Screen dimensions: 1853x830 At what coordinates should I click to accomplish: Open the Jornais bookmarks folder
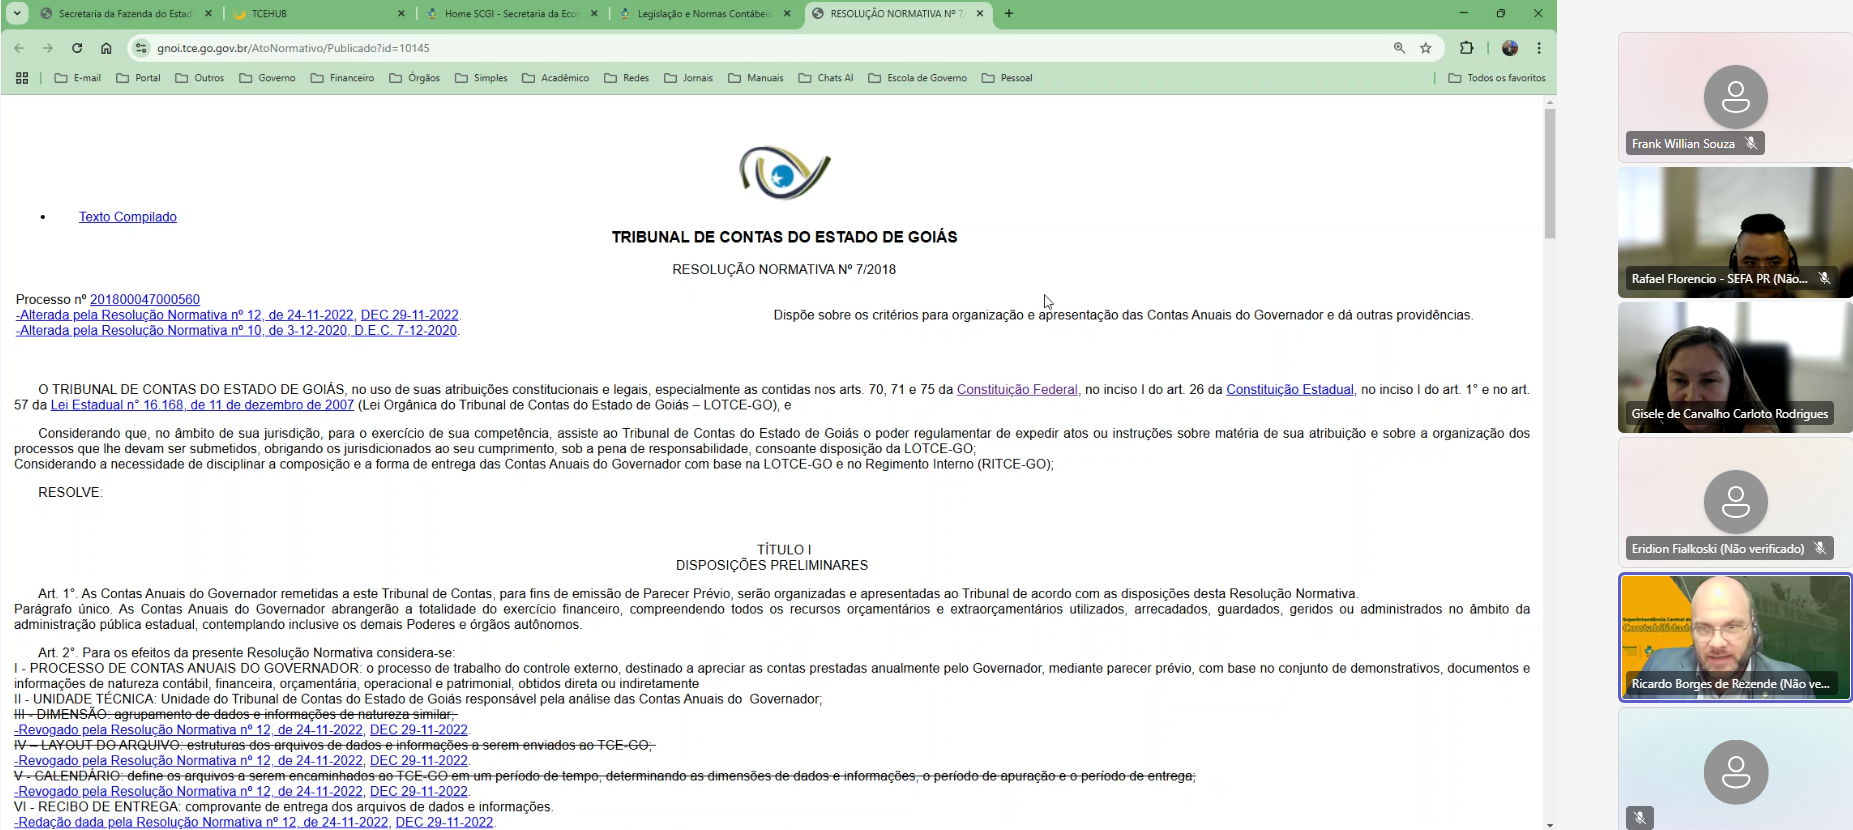tap(688, 78)
